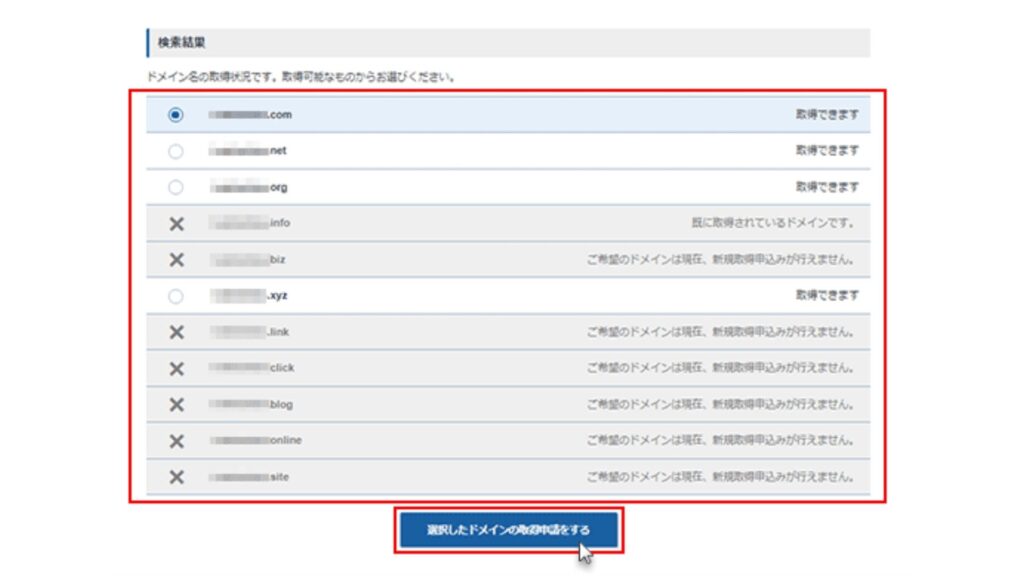
Task: Click the .biz domain name text
Action: (x=247, y=260)
